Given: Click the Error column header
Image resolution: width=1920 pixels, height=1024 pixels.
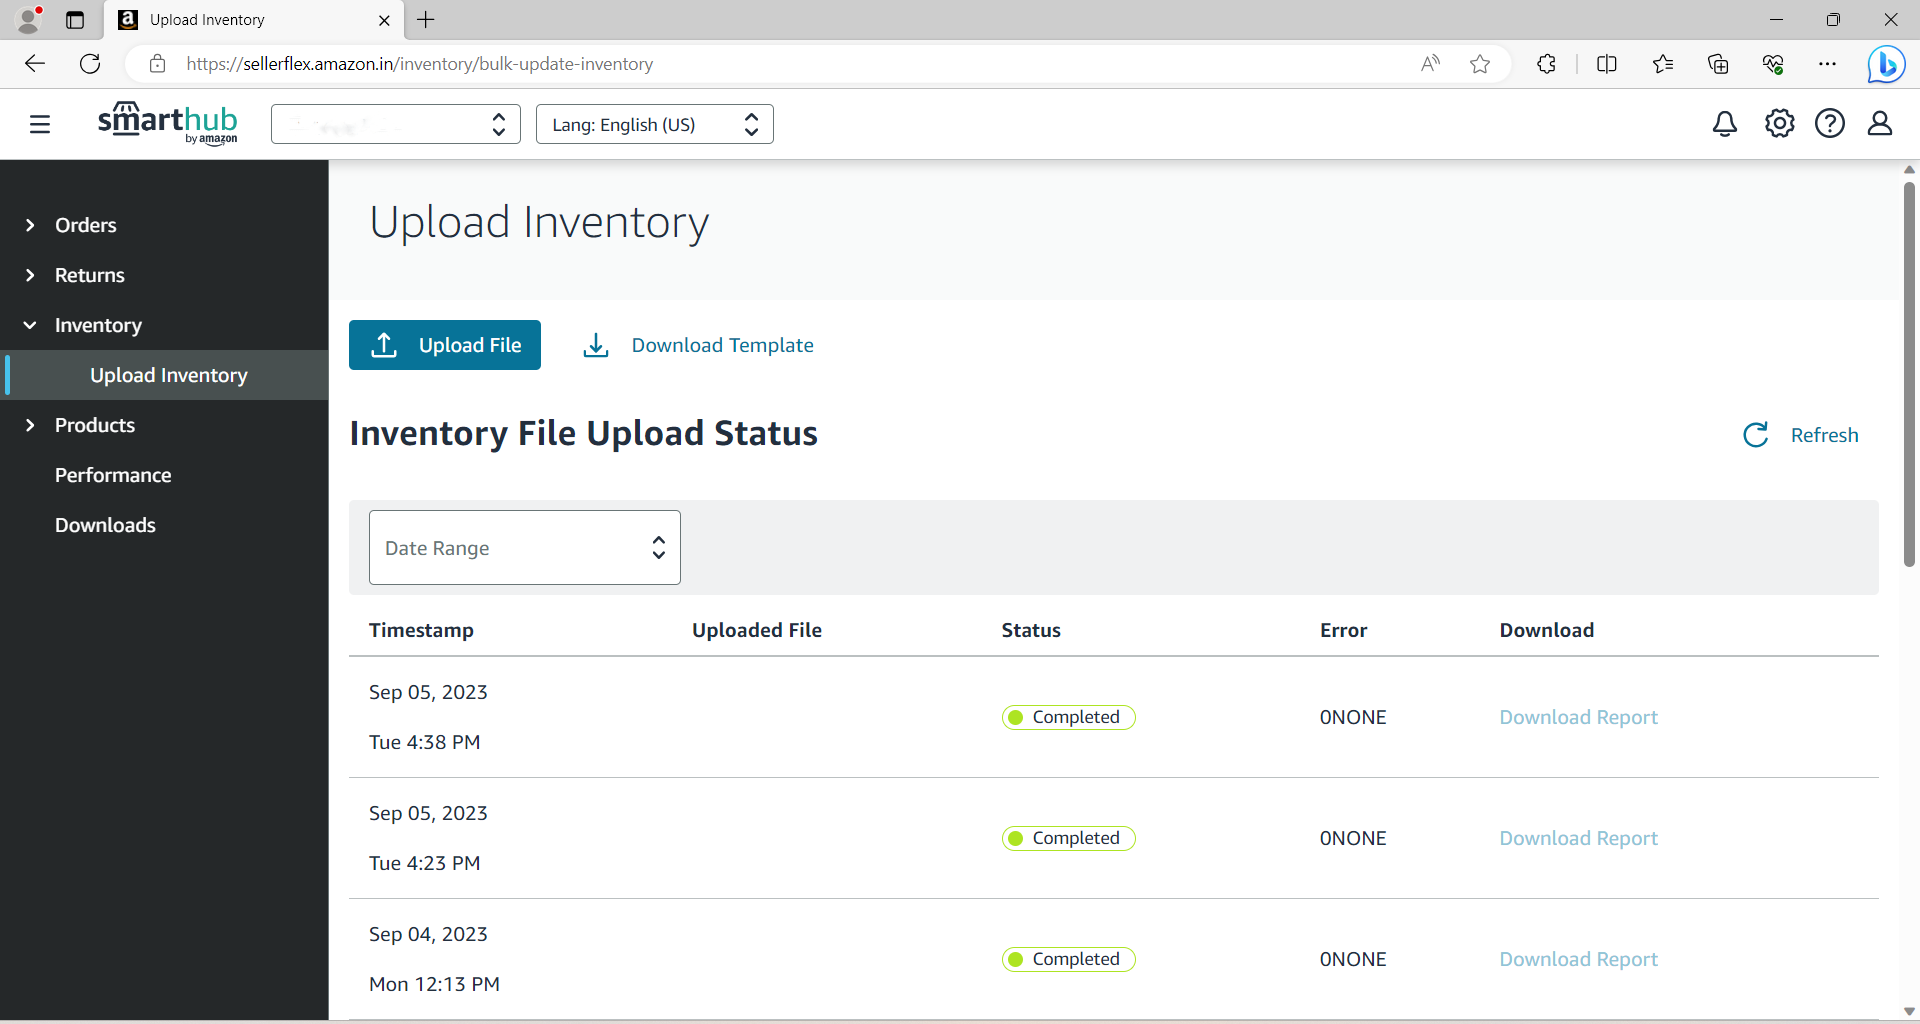Looking at the screenshot, I should pyautogui.click(x=1343, y=630).
